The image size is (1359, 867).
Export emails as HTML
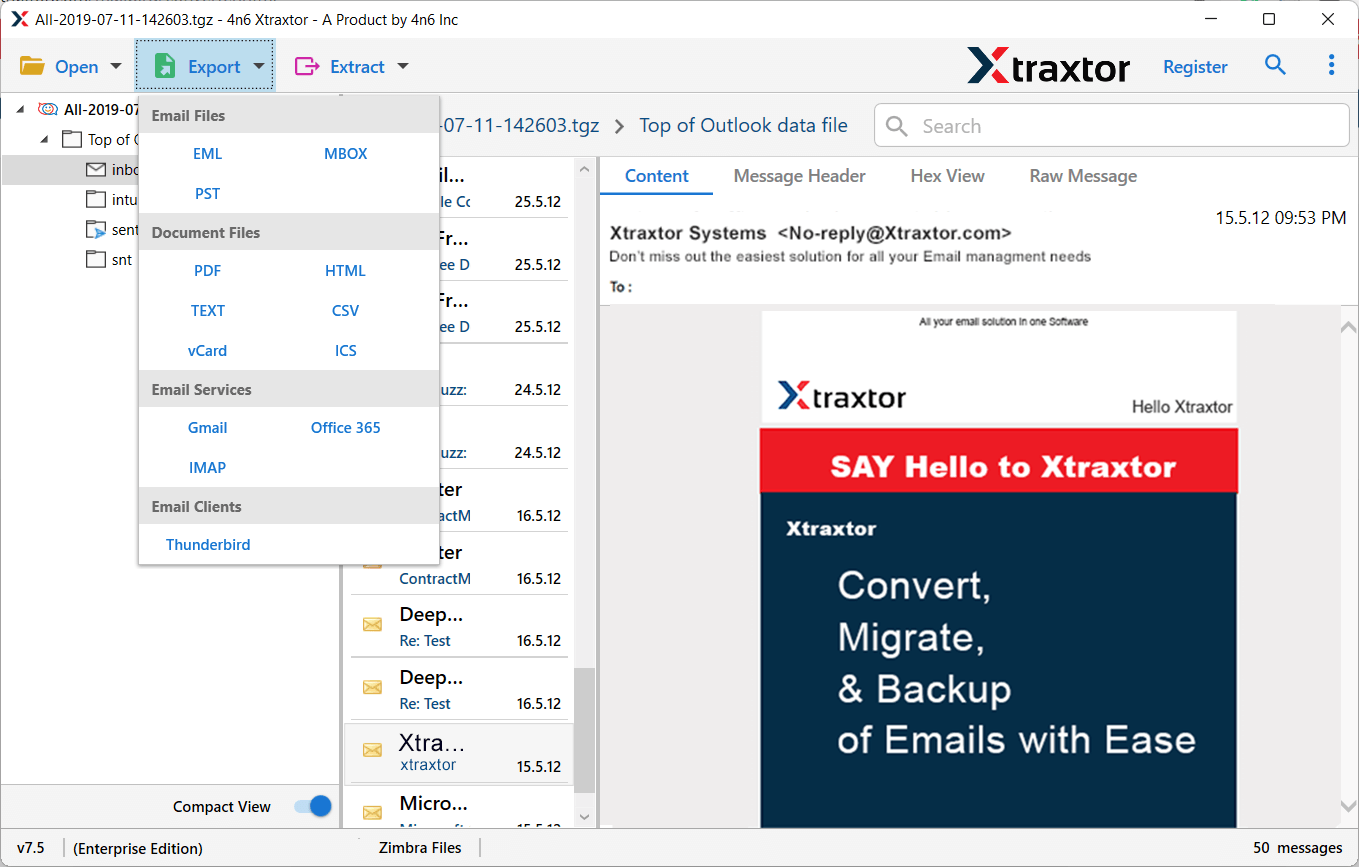pyautogui.click(x=346, y=271)
